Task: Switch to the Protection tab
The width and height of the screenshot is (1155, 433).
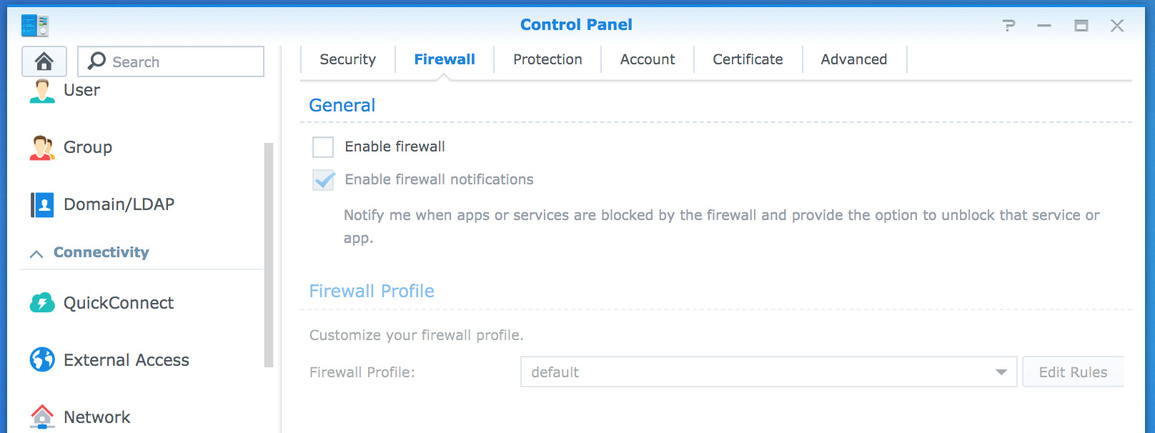Action: [547, 60]
